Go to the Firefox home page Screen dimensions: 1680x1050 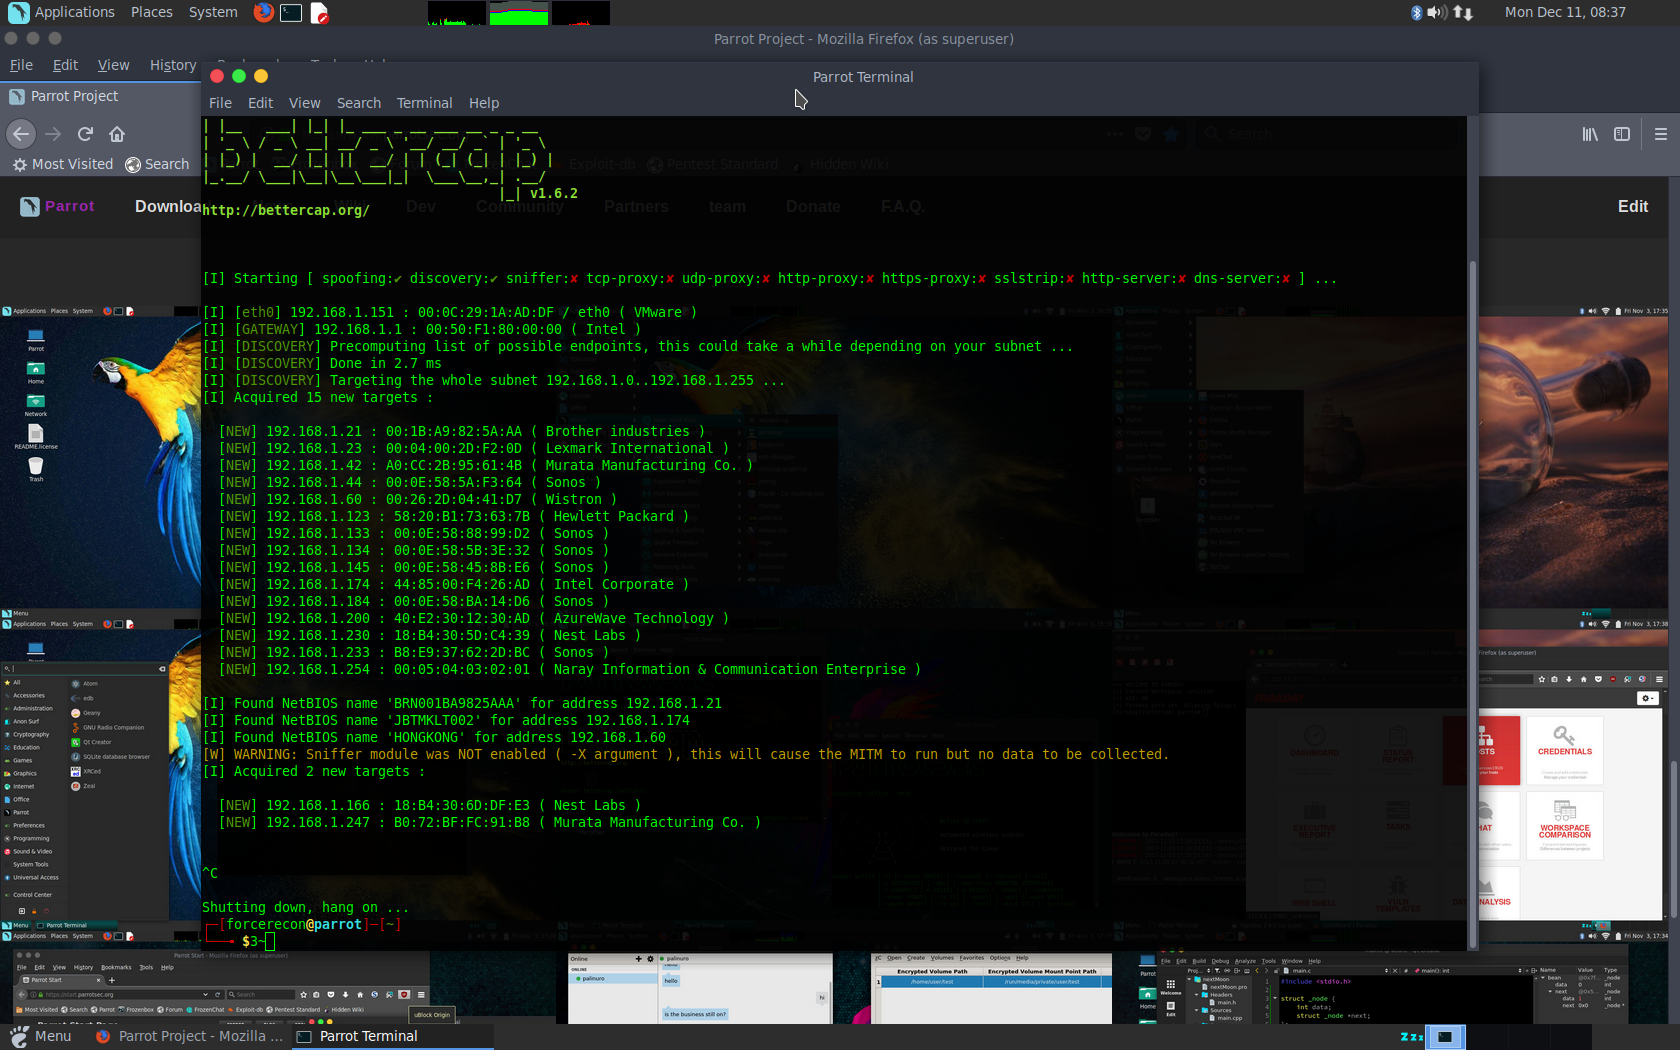(x=117, y=133)
